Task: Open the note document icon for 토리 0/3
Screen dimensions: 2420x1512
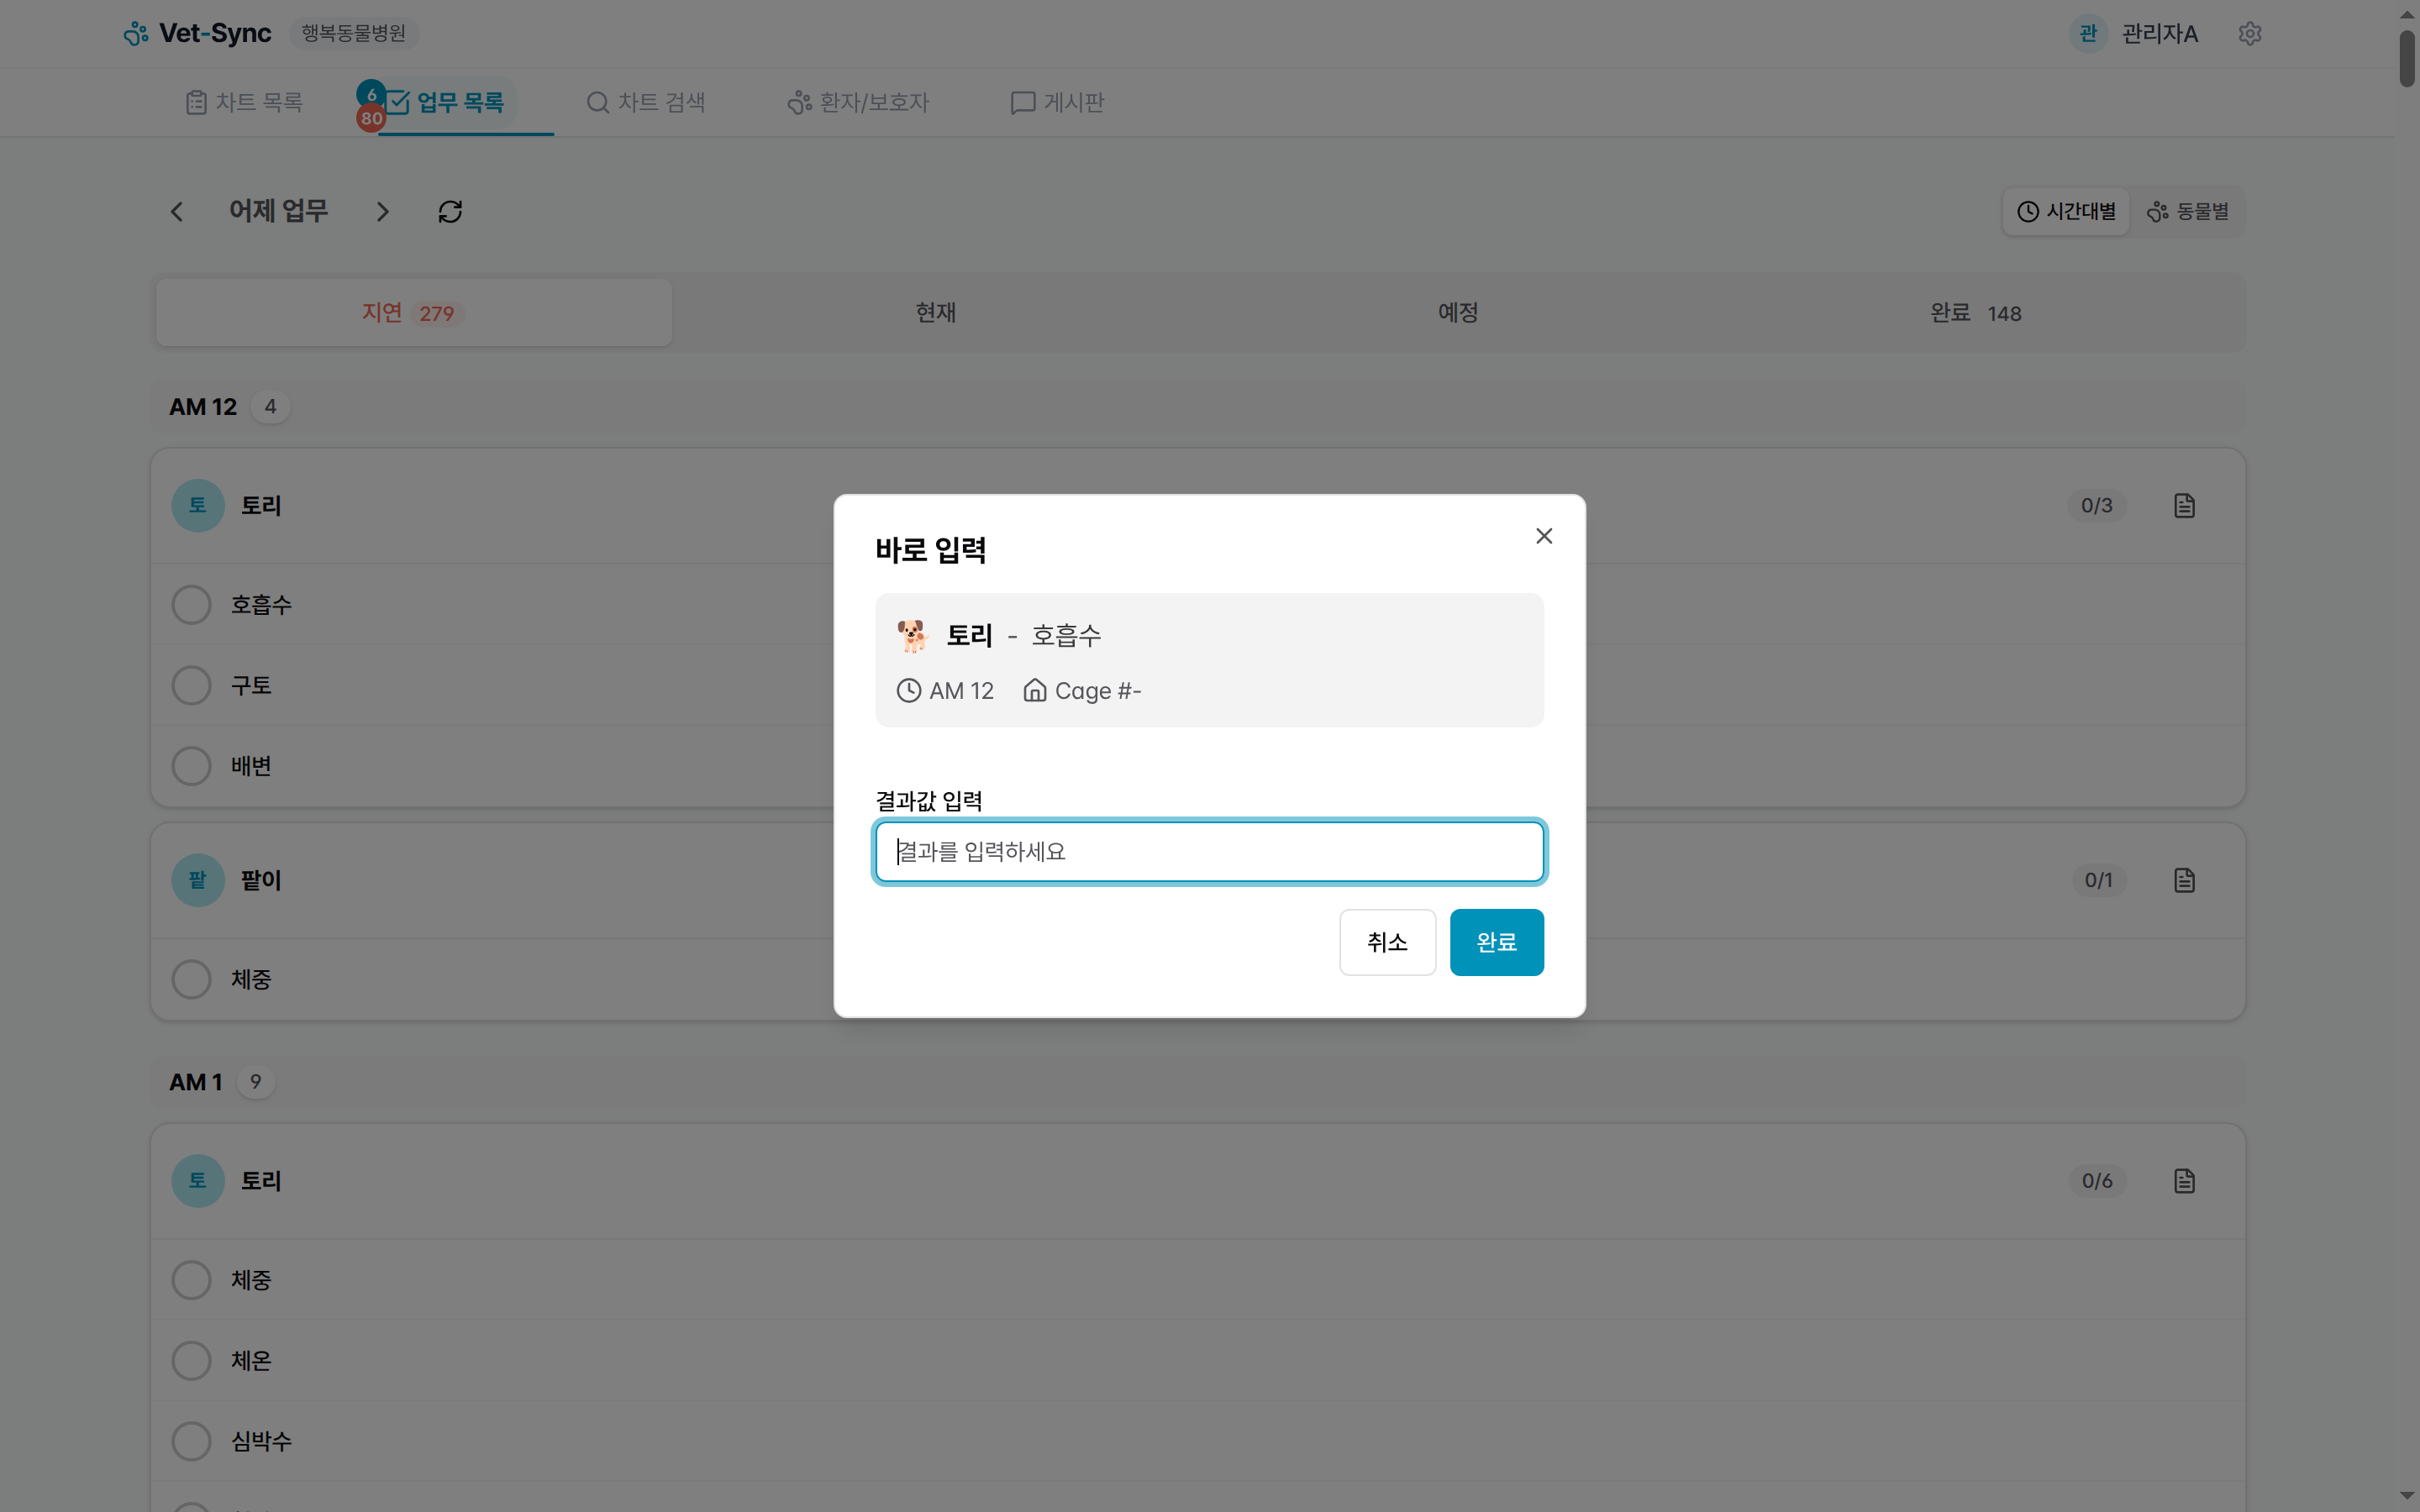Action: click(2184, 505)
